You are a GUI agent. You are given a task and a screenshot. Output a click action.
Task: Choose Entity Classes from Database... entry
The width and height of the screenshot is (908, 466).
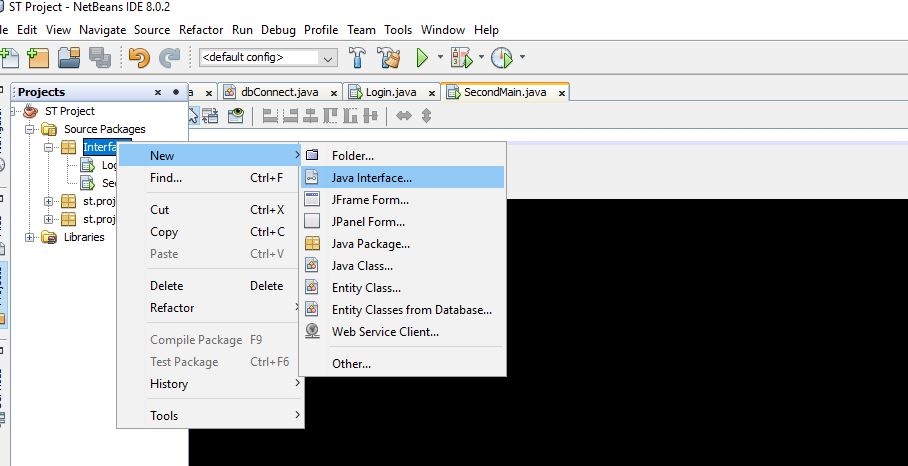pyautogui.click(x=402, y=310)
